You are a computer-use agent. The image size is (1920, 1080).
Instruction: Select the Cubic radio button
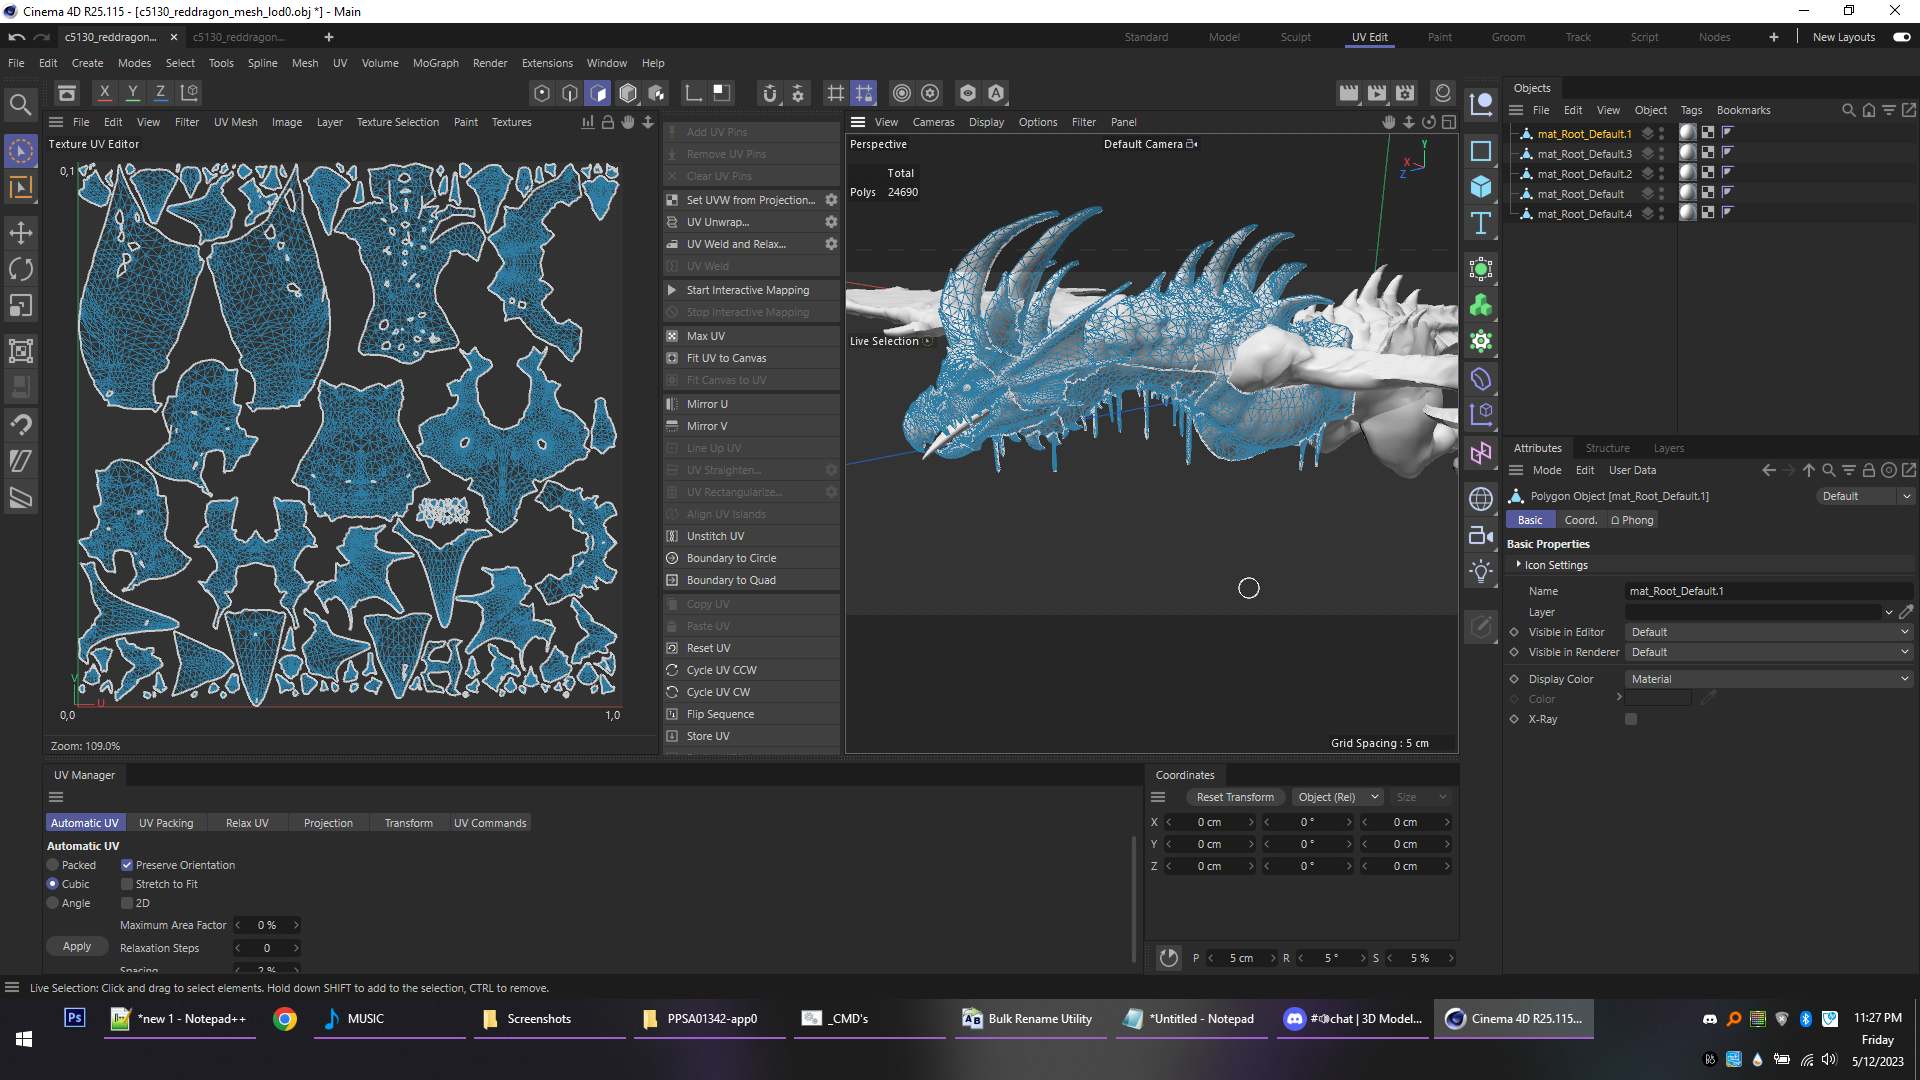[53, 884]
